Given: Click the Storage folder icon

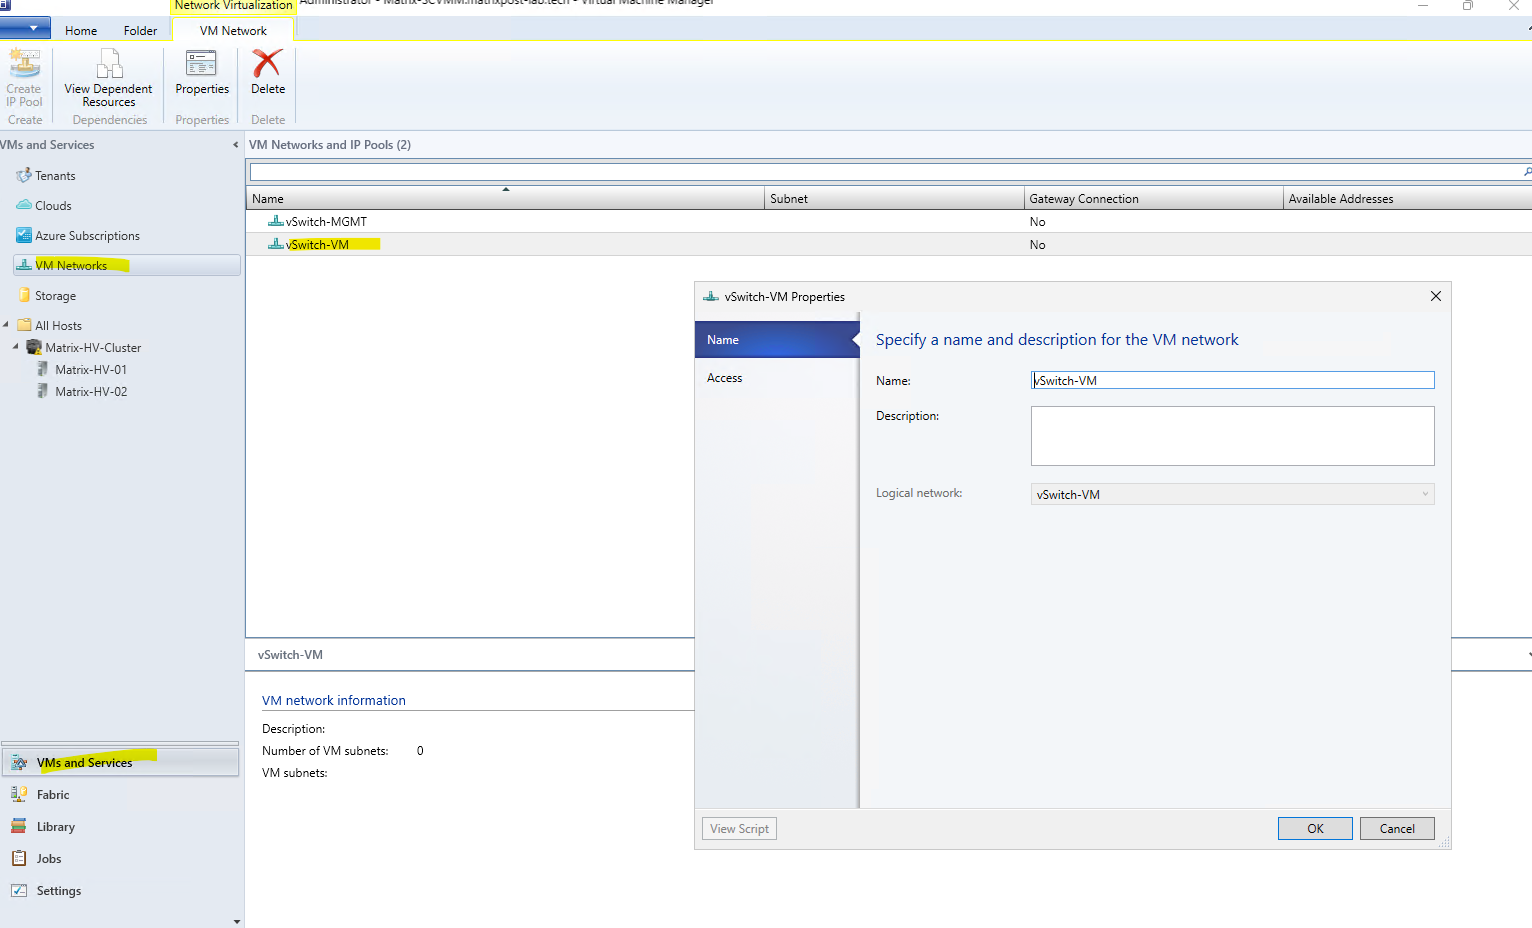Looking at the screenshot, I should click(x=24, y=295).
